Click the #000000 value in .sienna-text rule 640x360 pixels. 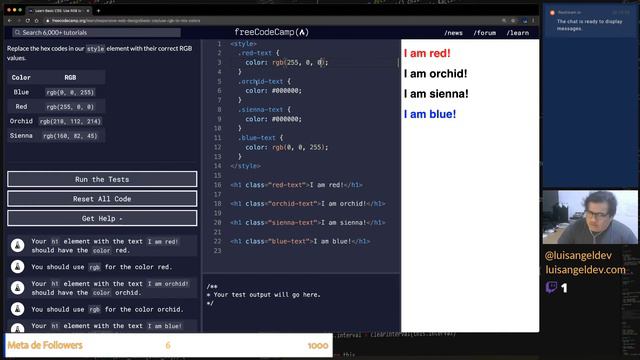point(287,119)
